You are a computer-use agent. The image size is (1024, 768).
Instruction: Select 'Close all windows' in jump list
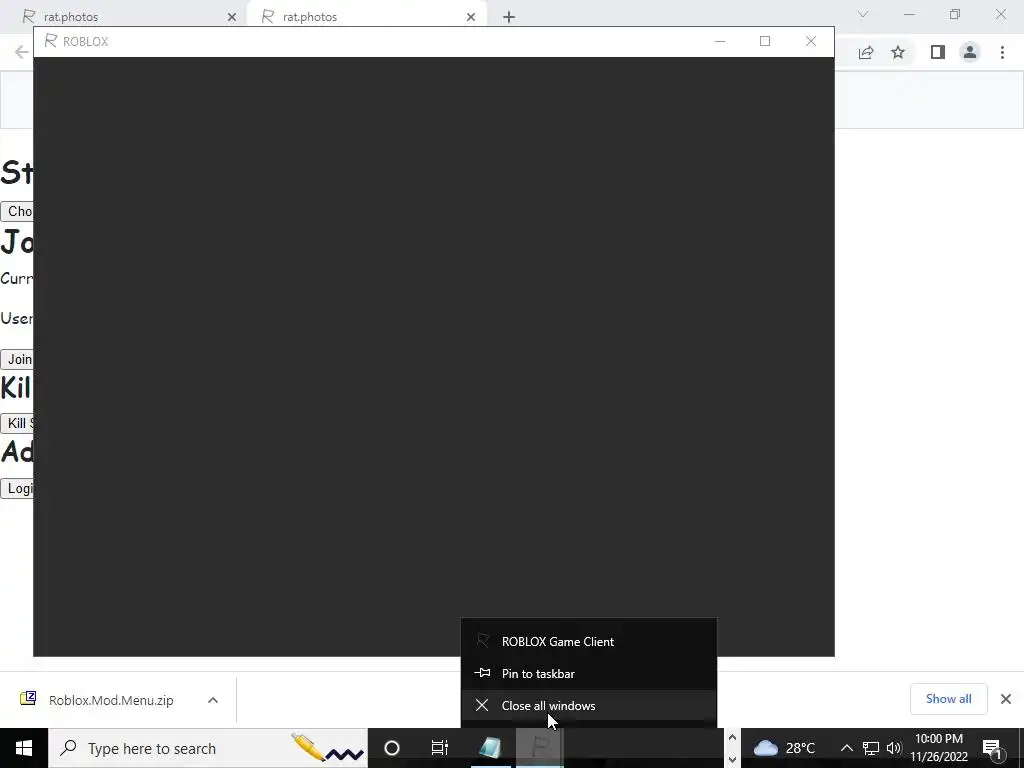coord(588,705)
